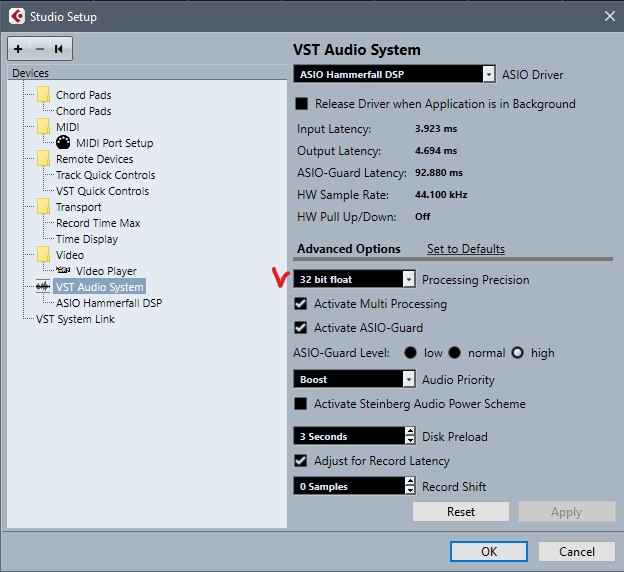Toggle Release Driver when Application is in Background
624x572 pixels.
click(x=302, y=103)
